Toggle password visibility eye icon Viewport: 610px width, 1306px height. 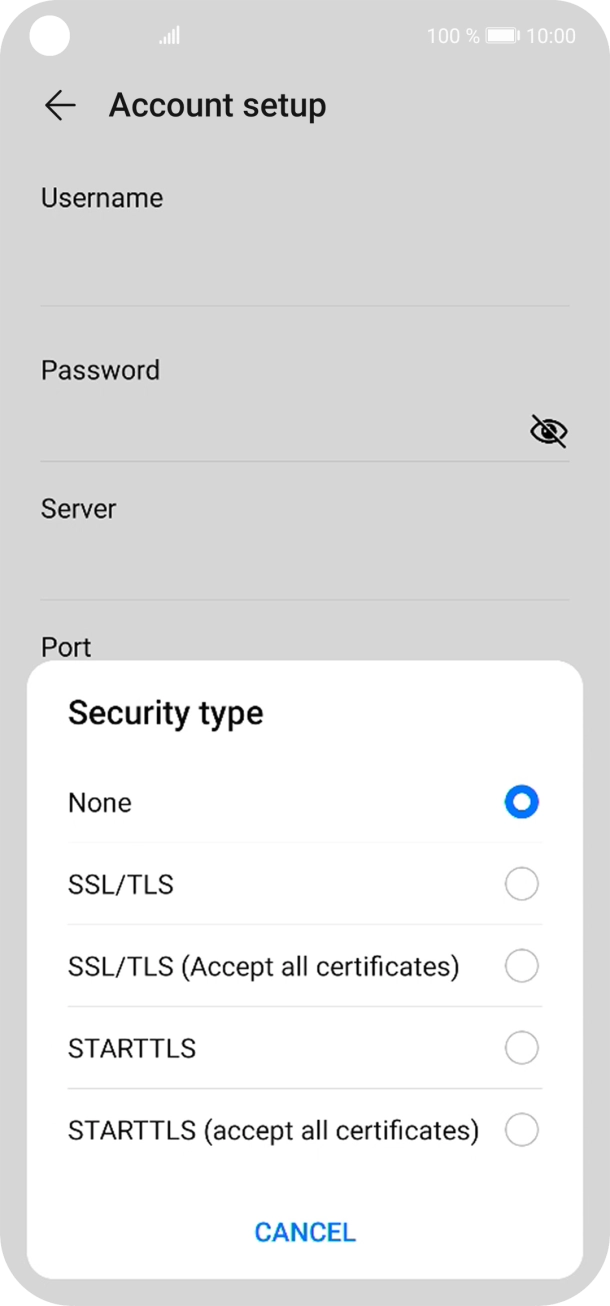click(548, 431)
